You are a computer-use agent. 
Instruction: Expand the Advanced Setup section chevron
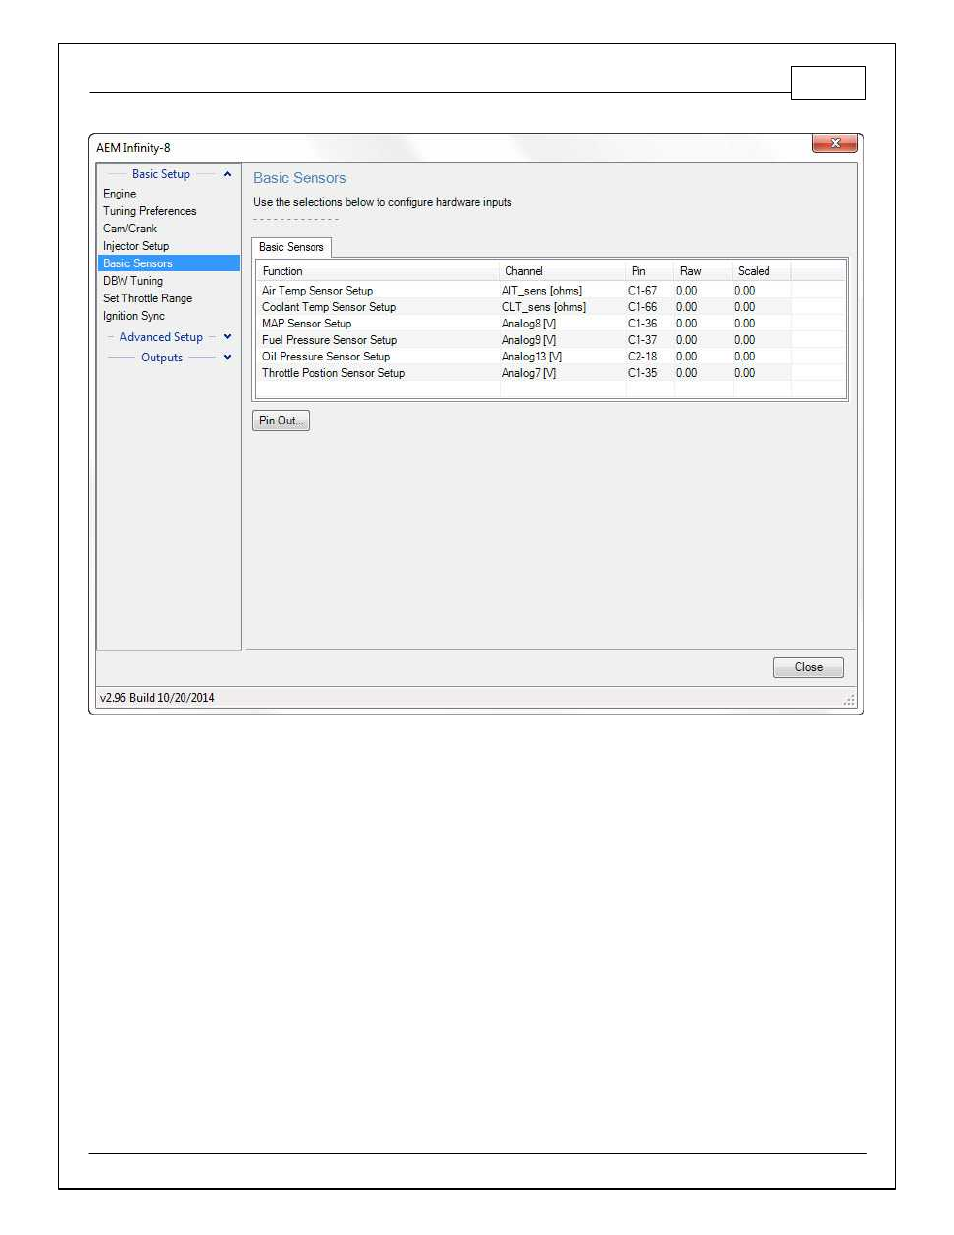pos(227,337)
